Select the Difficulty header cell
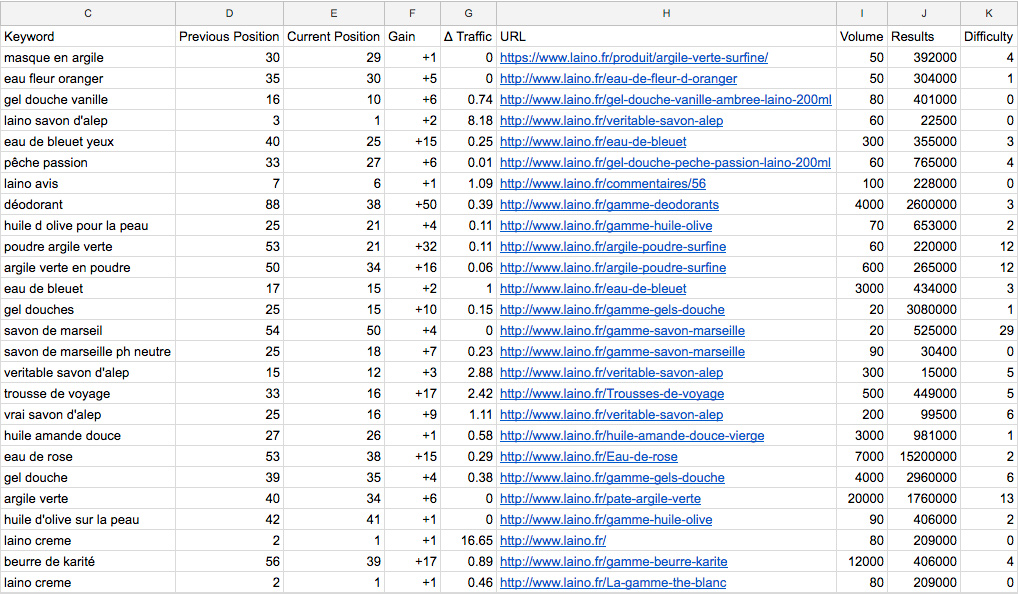 tap(989, 36)
